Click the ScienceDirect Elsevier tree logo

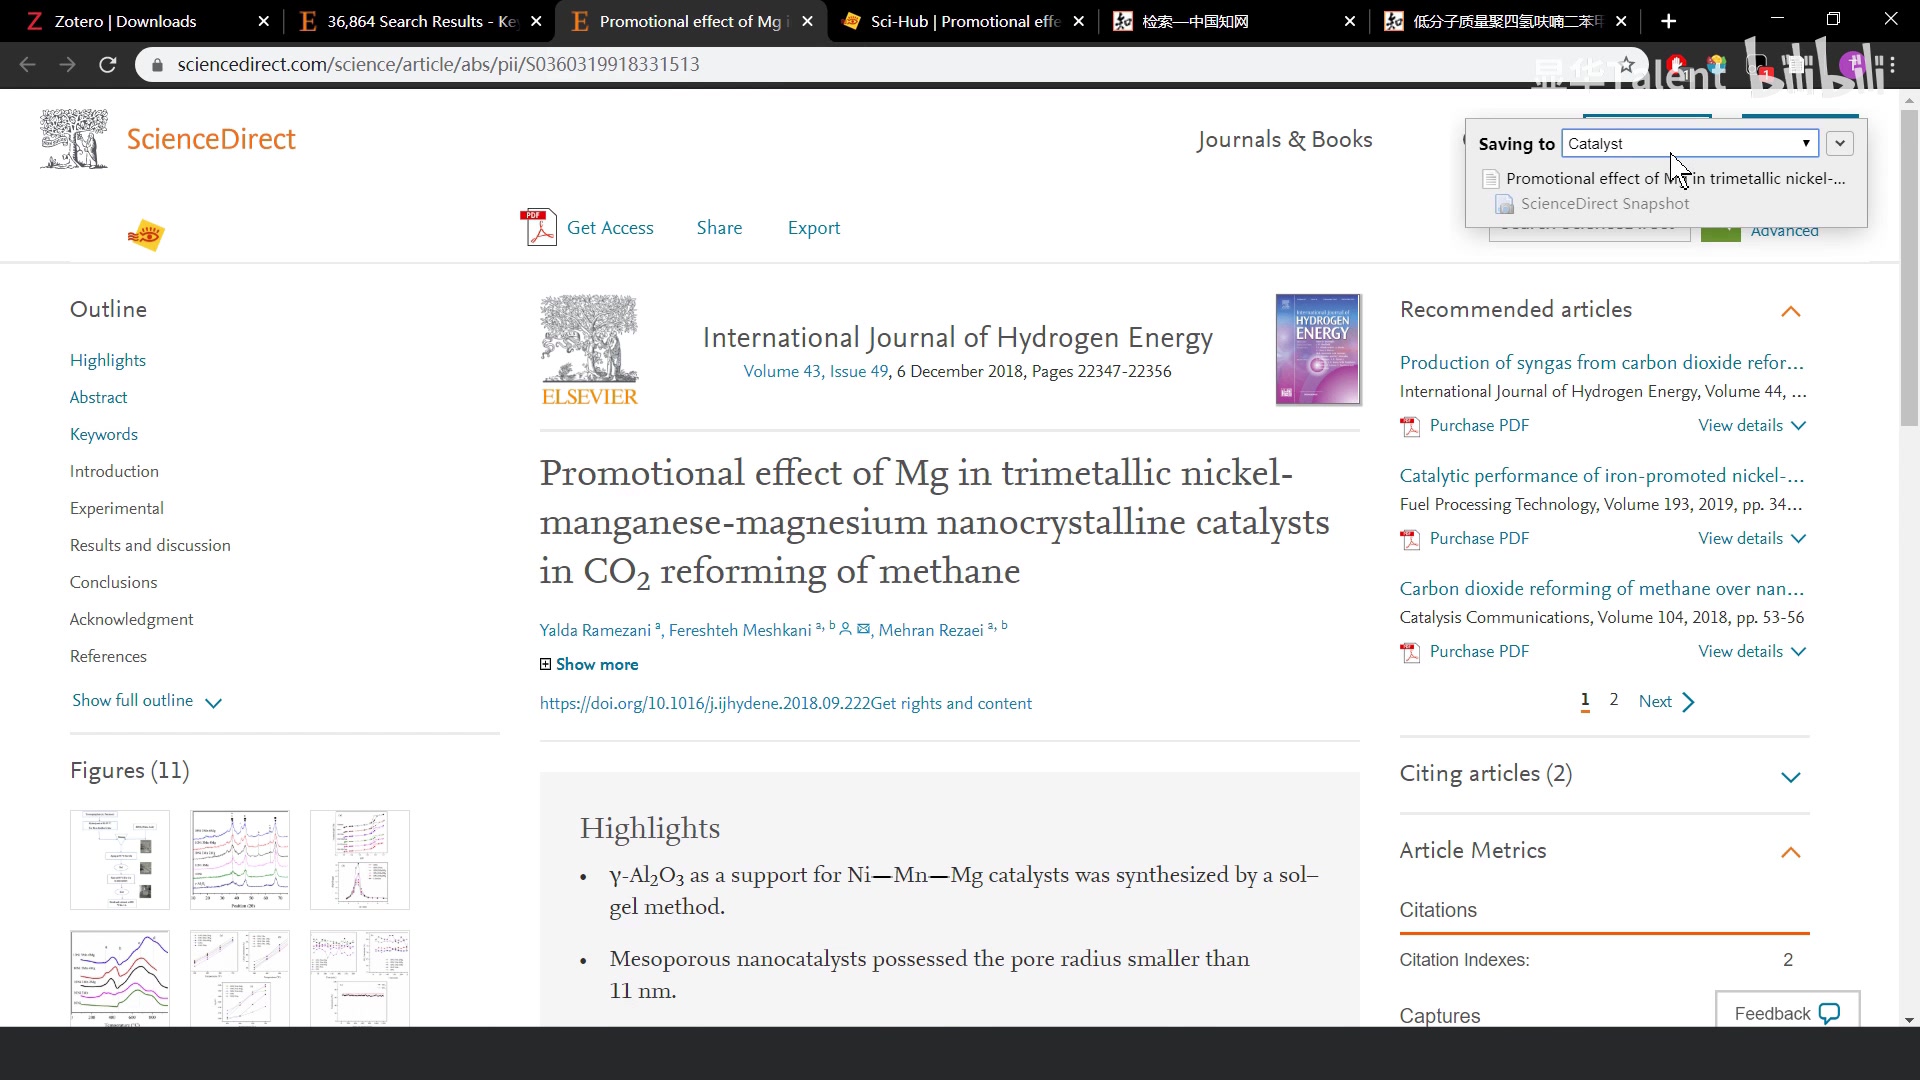pyautogui.click(x=74, y=139)
